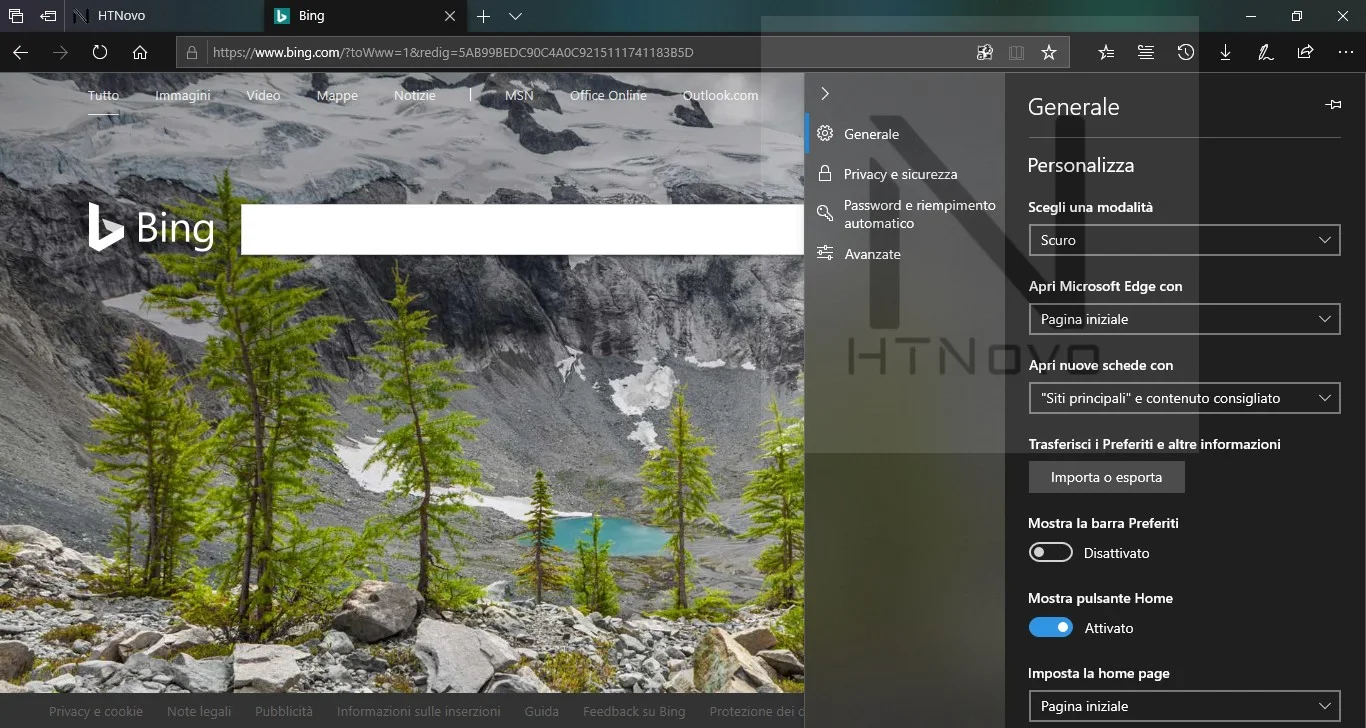Screen dimensions: 1366x728
Task: Open the Settings and more ellipsis menu
Action: [x=1345, y=53]
